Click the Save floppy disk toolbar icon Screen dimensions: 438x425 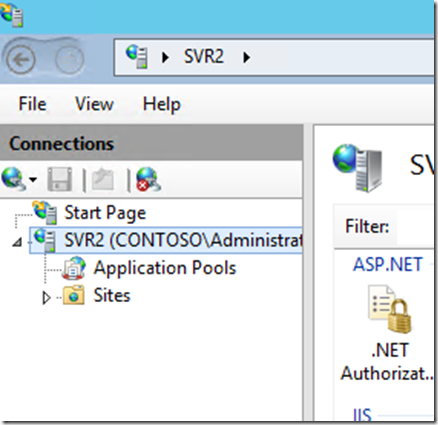(60, 179)
